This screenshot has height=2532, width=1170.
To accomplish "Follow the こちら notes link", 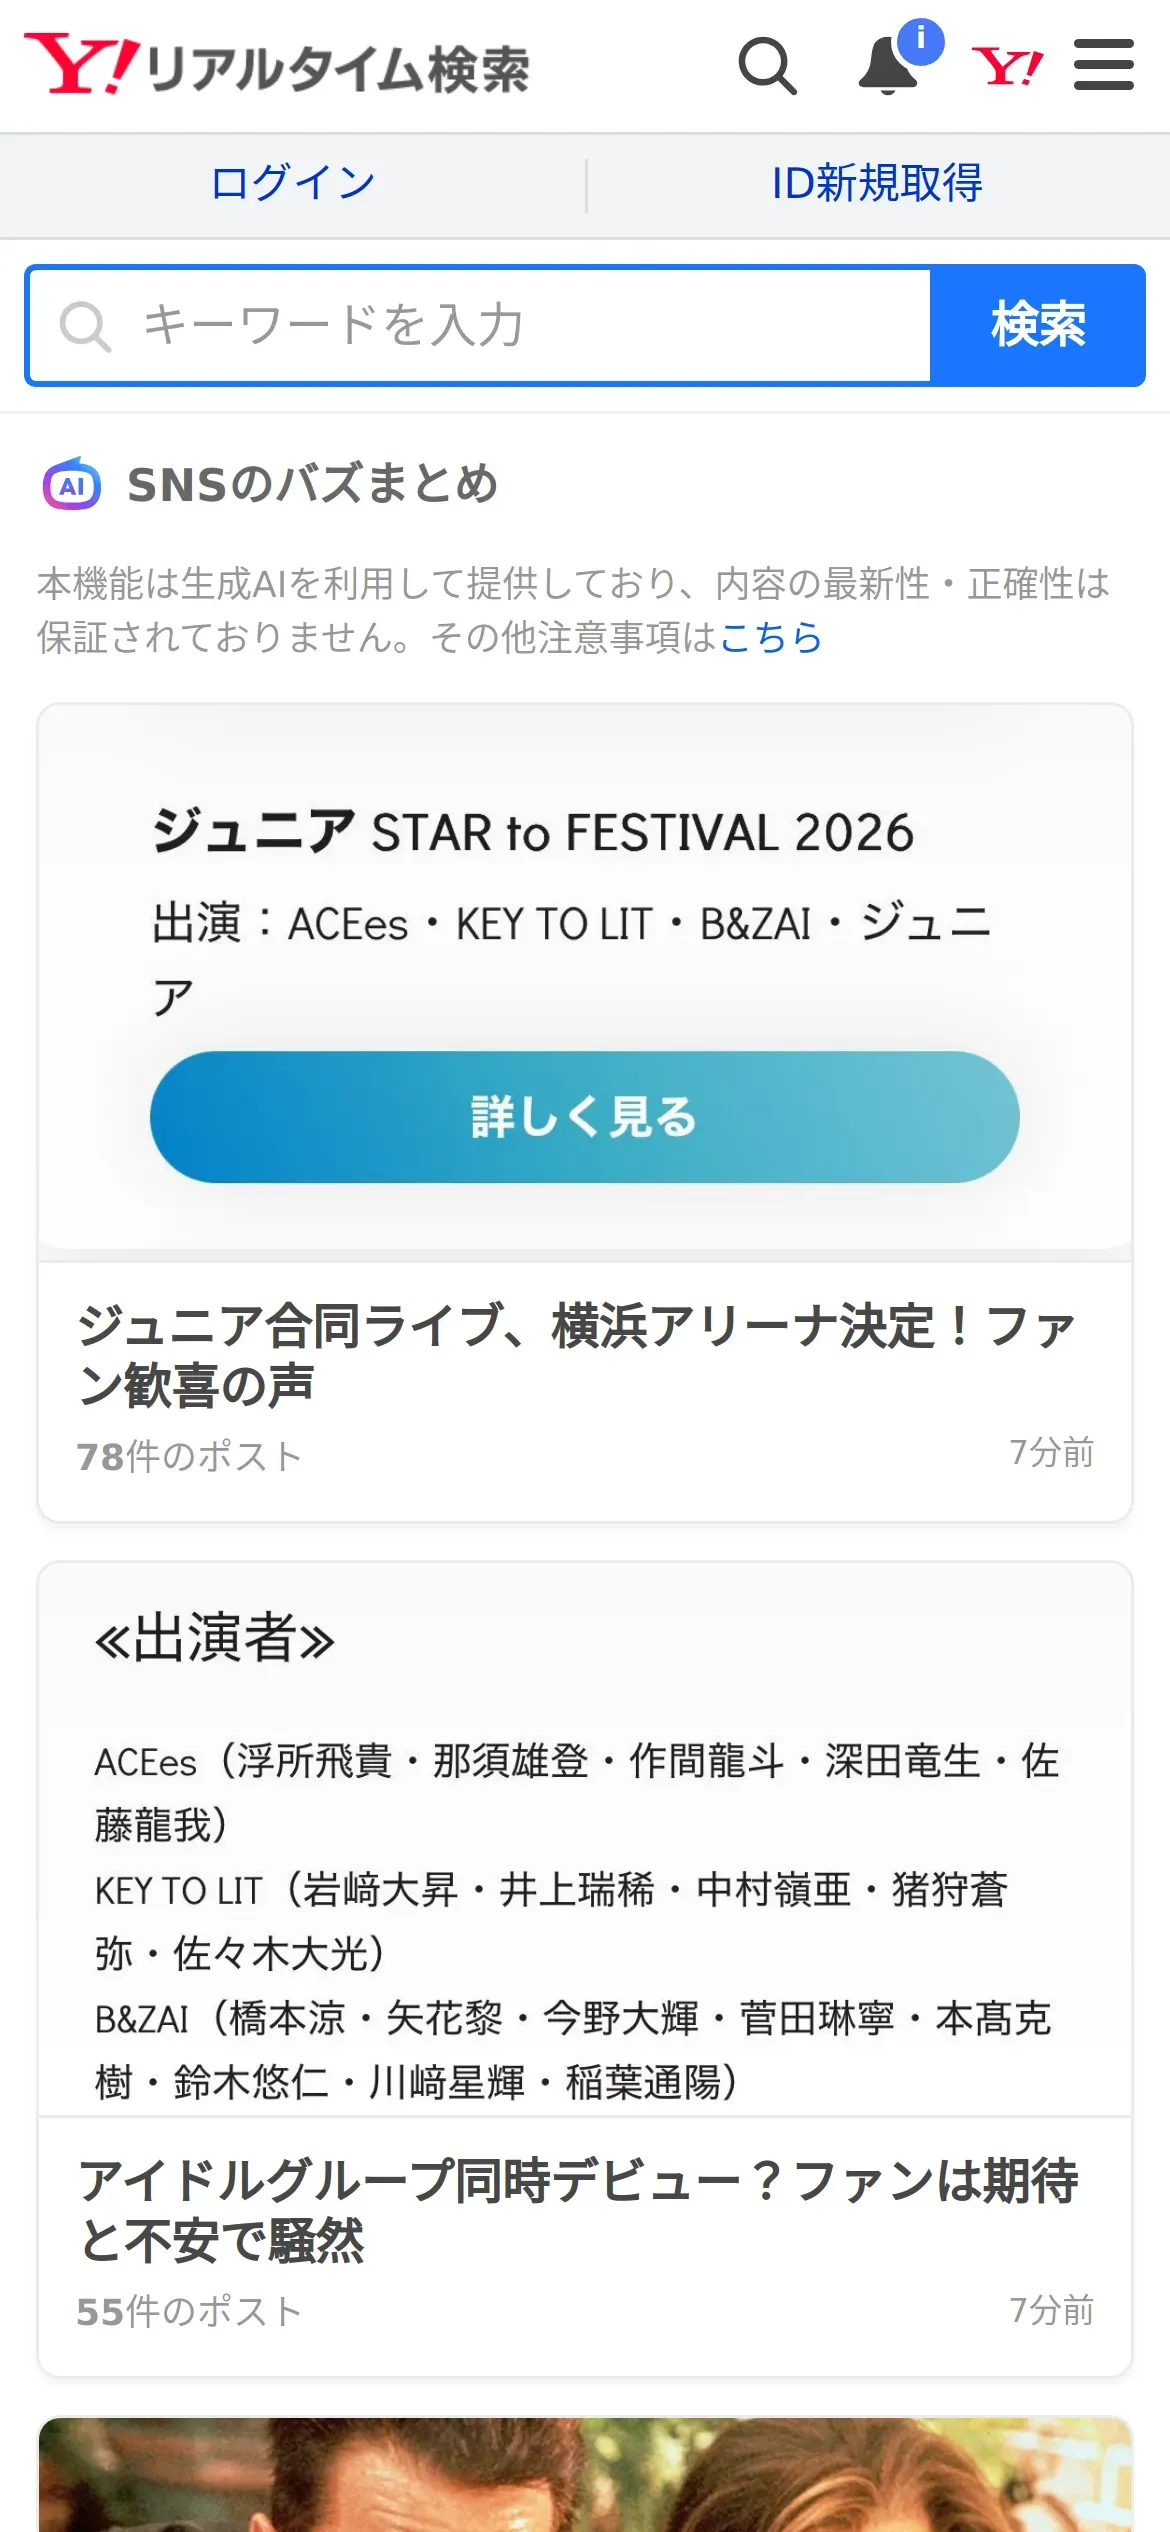I will 771,637.
